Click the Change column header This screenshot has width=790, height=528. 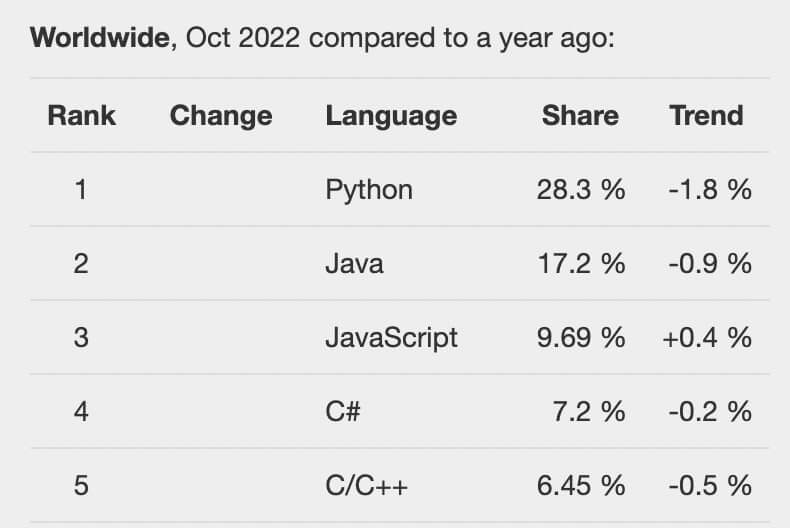coord(221,116)
